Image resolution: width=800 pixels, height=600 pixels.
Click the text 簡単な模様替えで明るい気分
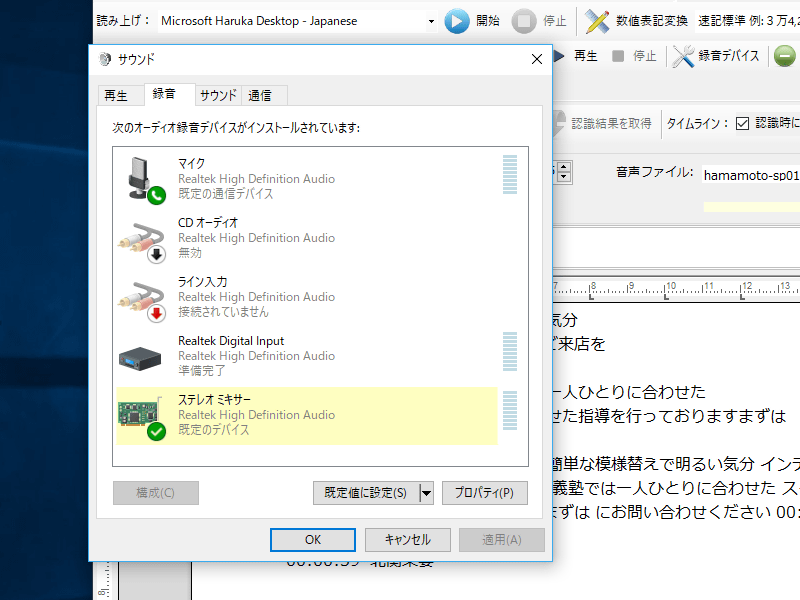[653, 464]
